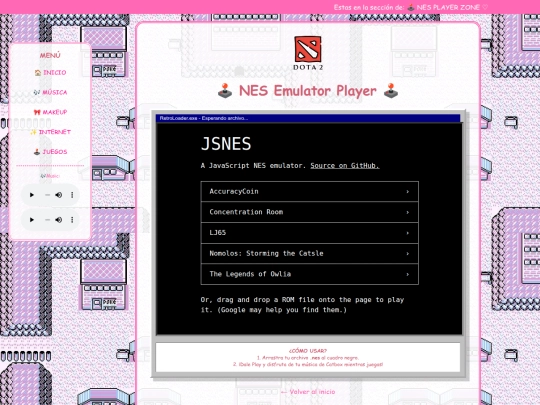Play the first audio player
Screen dimensions: 540x405
[32, 195]
